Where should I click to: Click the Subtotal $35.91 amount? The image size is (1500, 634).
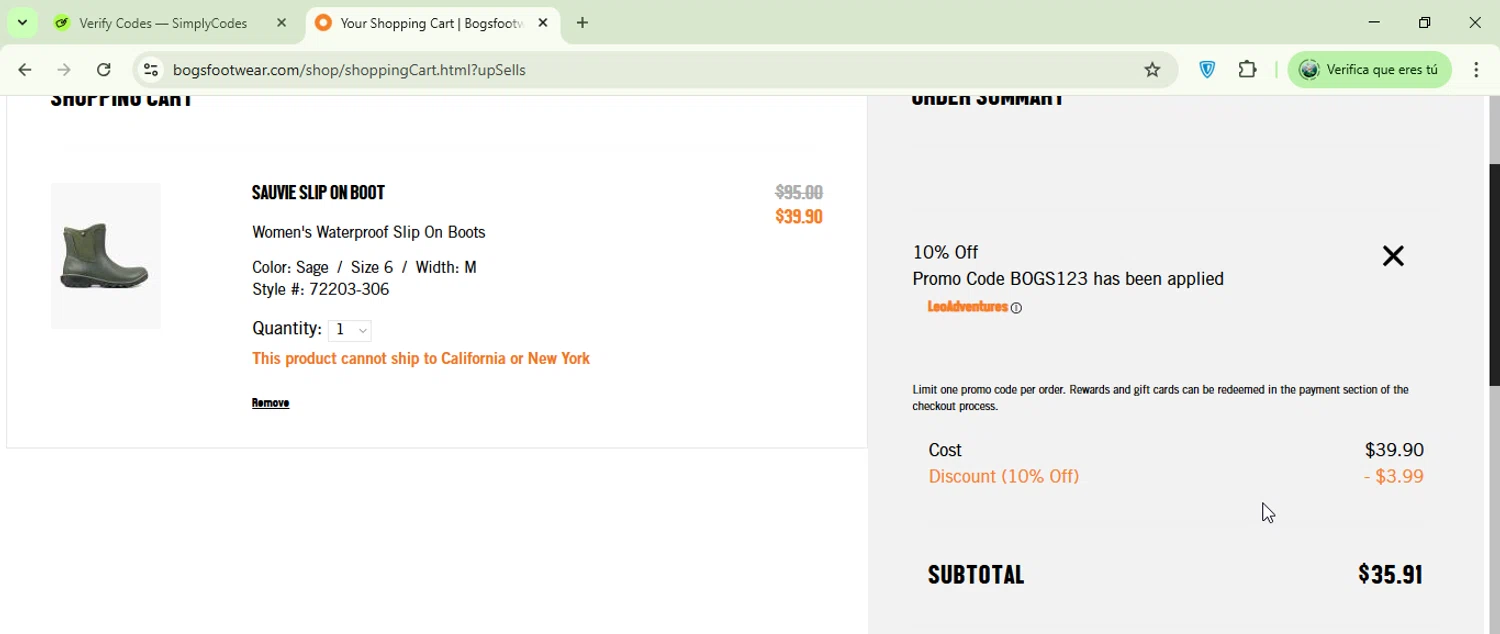1390,574
